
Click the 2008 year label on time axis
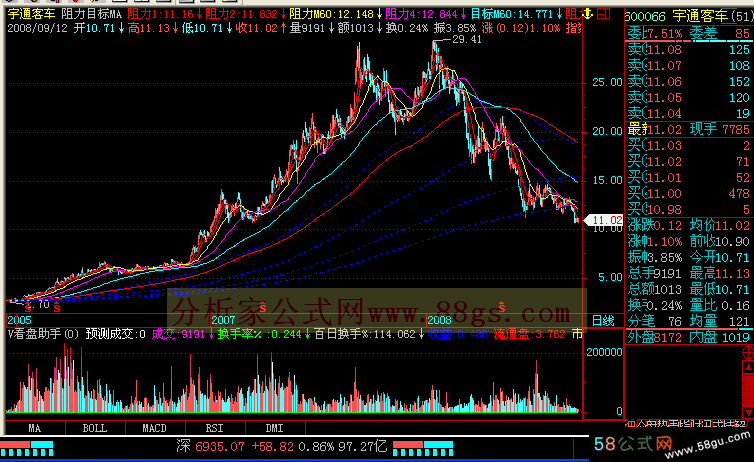(439, 320)
